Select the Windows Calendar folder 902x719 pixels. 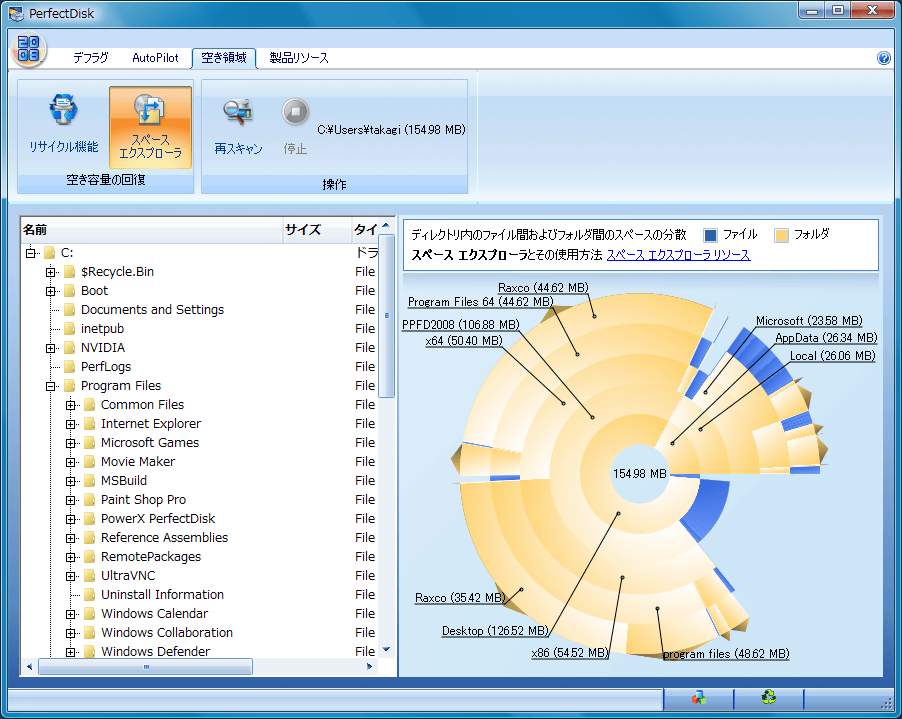point(154,613)
